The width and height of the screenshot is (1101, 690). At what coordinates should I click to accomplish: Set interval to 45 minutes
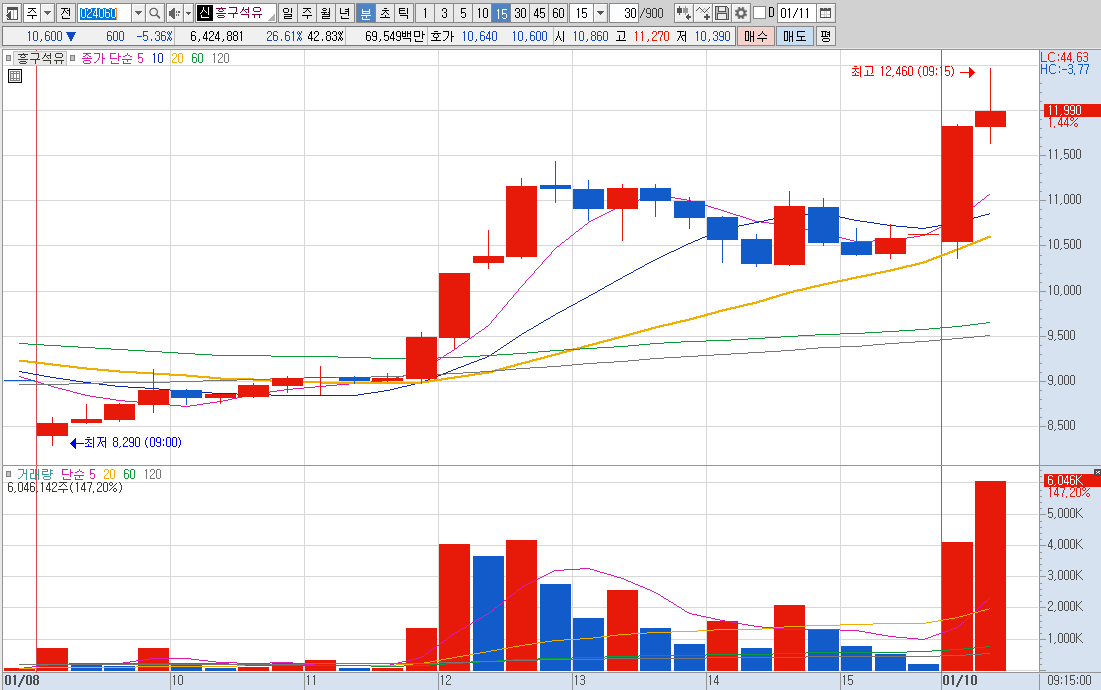(x=539, y=13)
